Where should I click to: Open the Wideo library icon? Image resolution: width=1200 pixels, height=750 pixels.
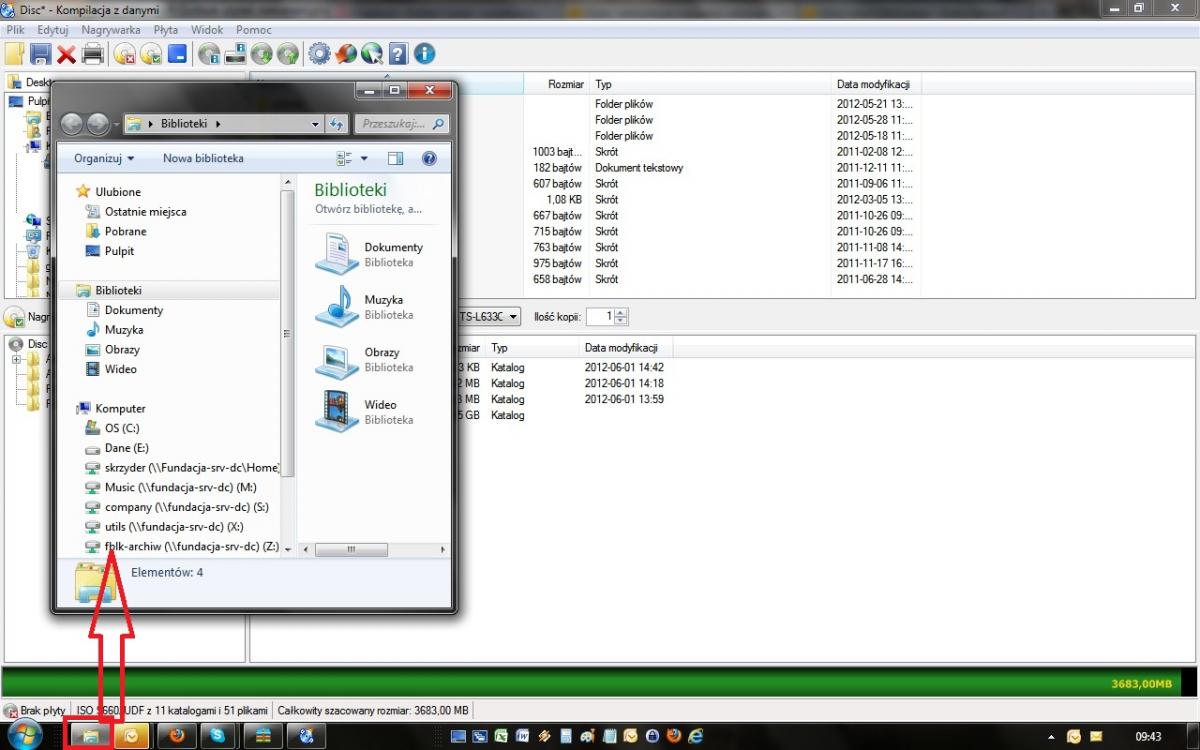pyautogui.click(x=337, y=410)
